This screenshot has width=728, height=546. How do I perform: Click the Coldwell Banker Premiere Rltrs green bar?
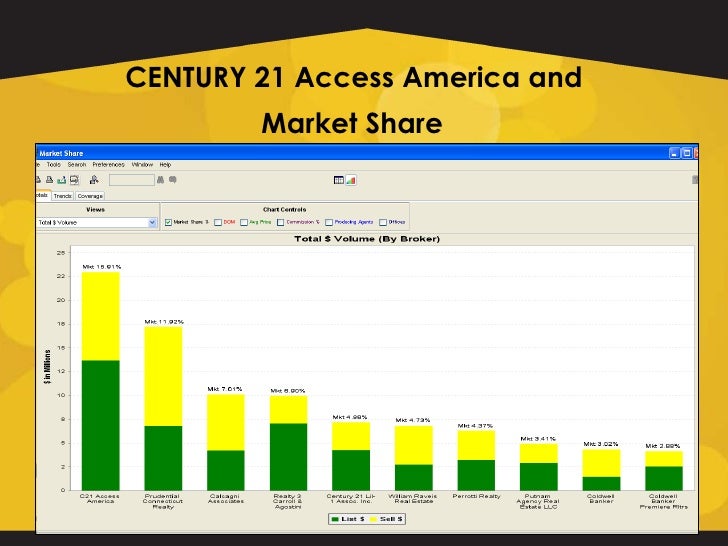(664, 478)
